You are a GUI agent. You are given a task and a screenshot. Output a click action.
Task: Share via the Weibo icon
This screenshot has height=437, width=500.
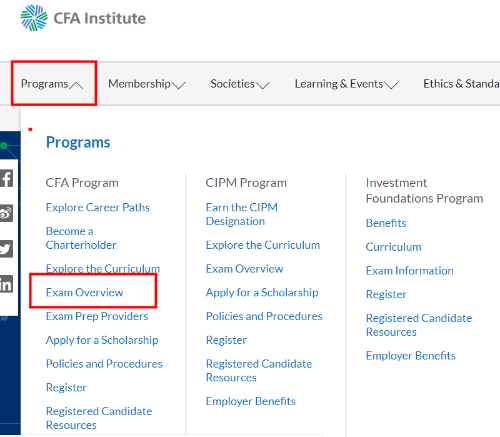click(6, 213)
